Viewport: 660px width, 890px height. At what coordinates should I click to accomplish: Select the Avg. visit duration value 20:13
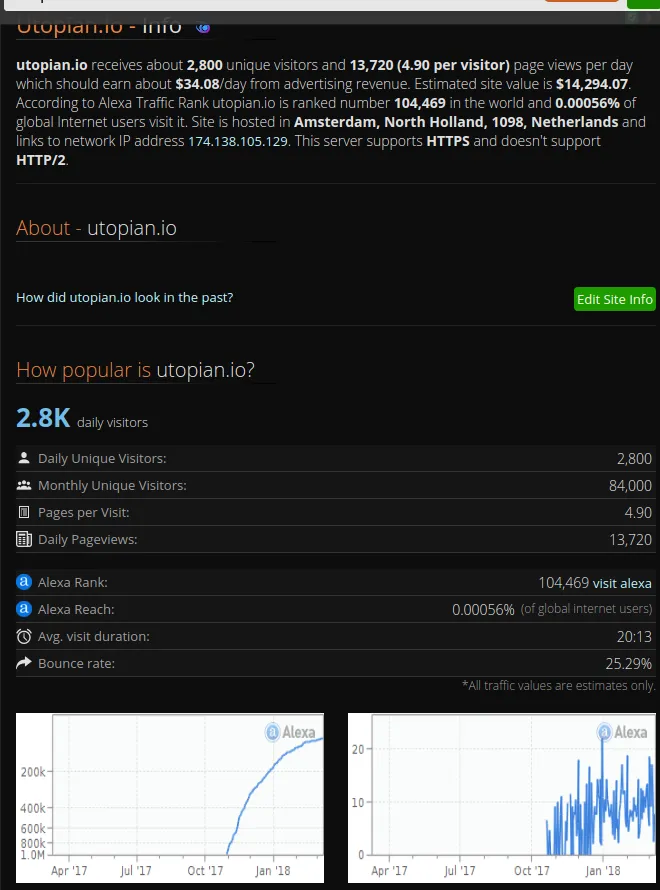[x=634, y=637]
